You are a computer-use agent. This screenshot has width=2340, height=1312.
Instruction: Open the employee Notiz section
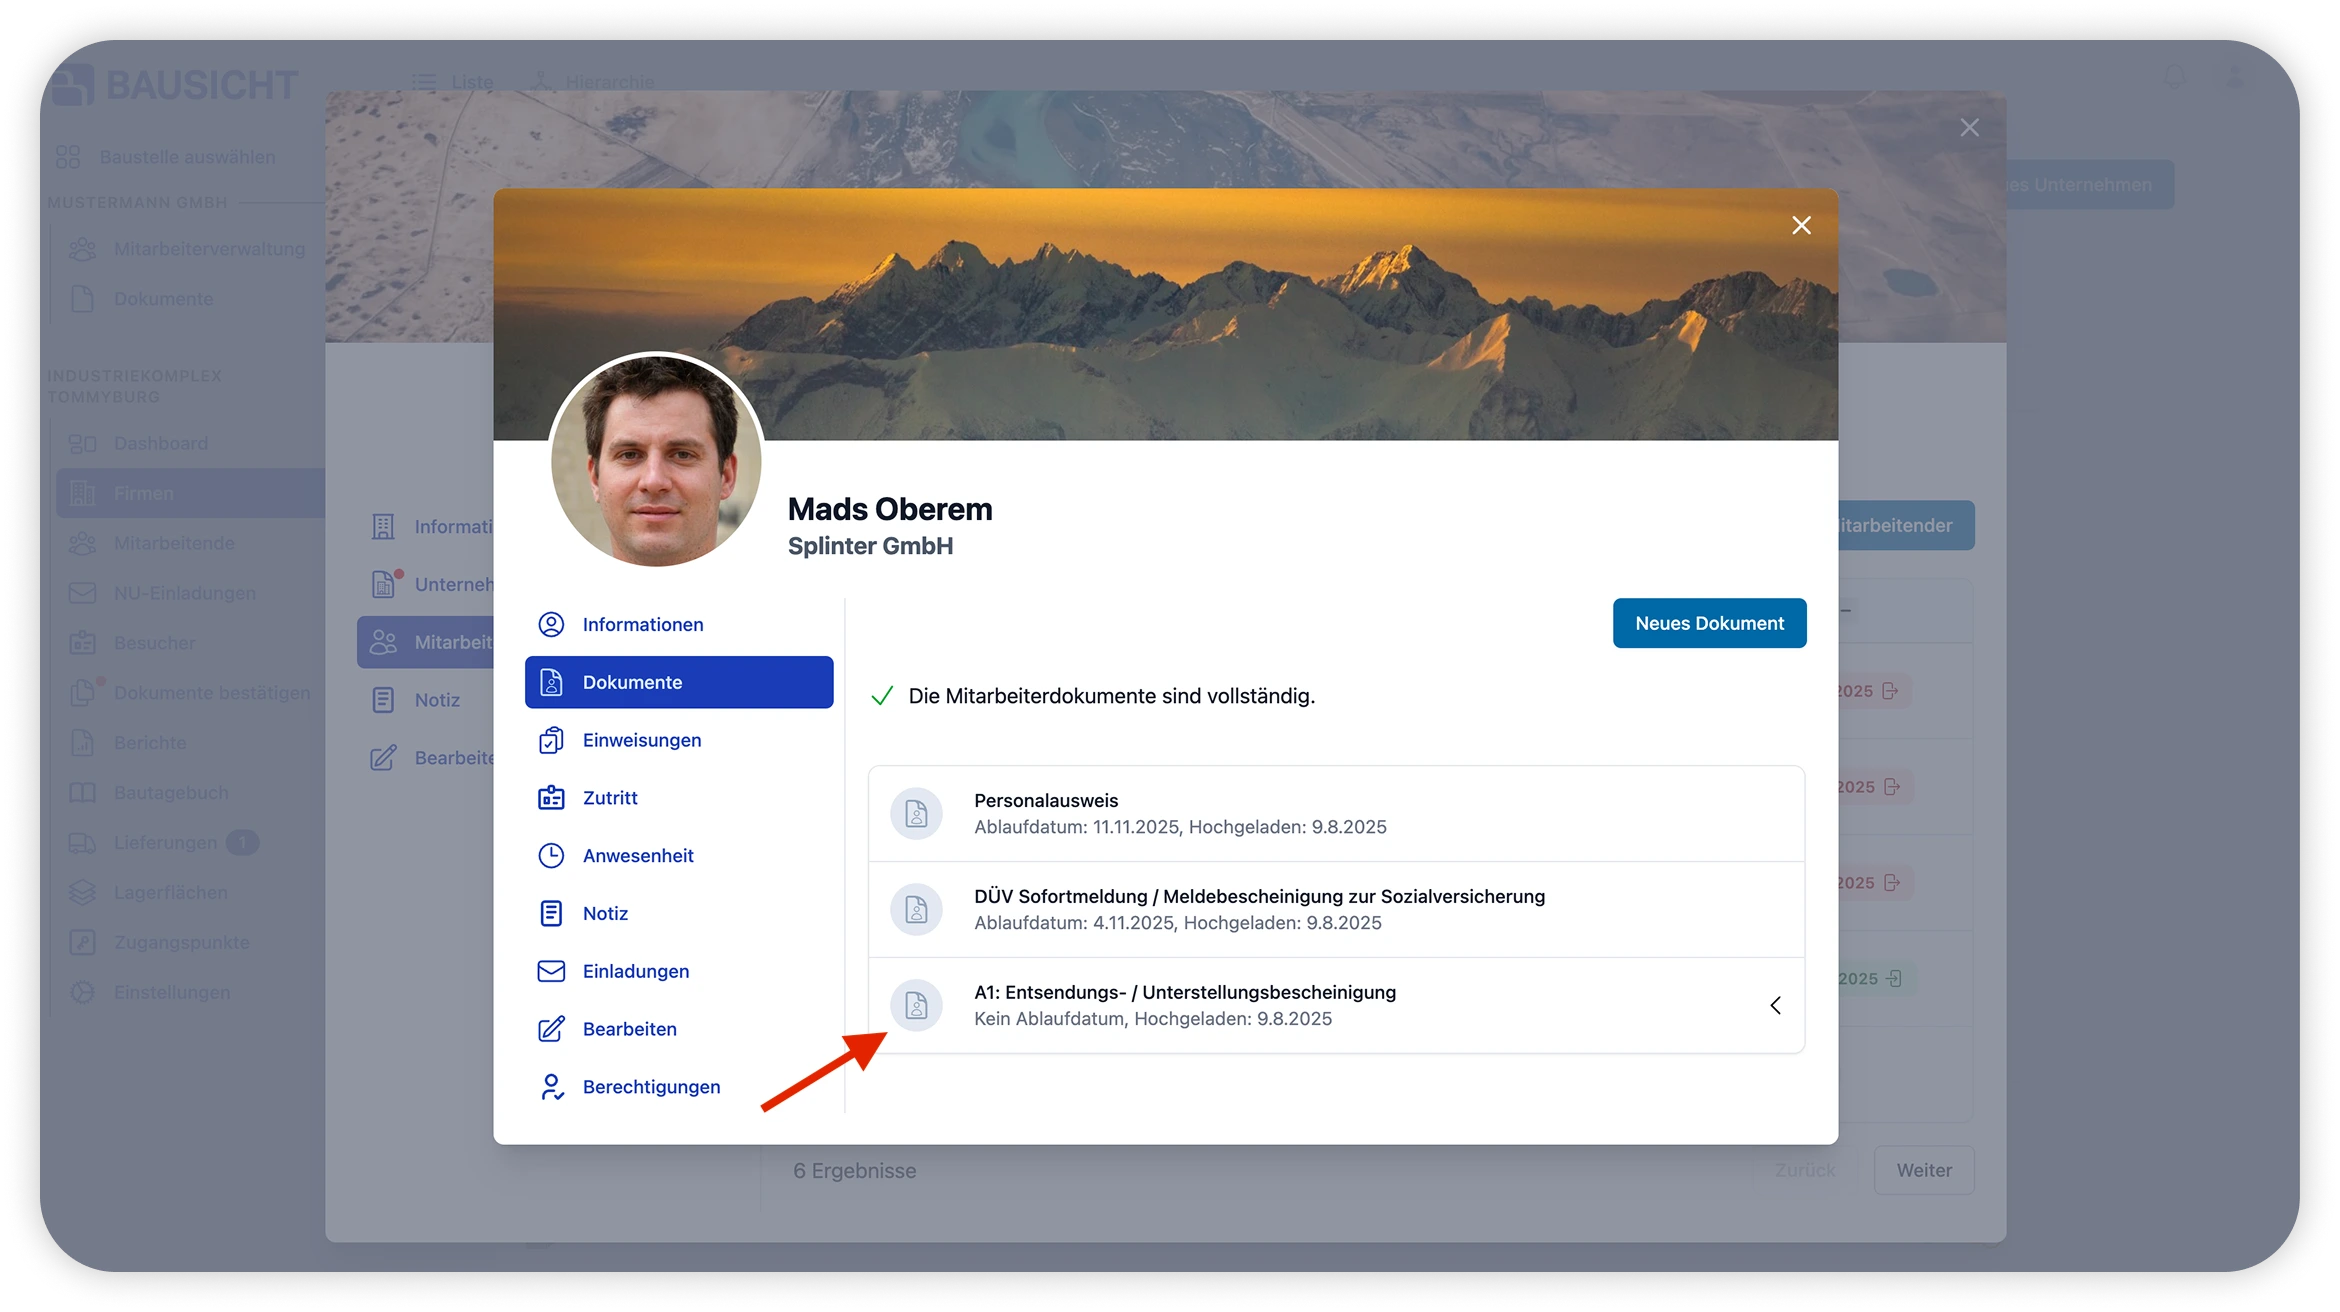pyautogui.click(x=678, y=913)
